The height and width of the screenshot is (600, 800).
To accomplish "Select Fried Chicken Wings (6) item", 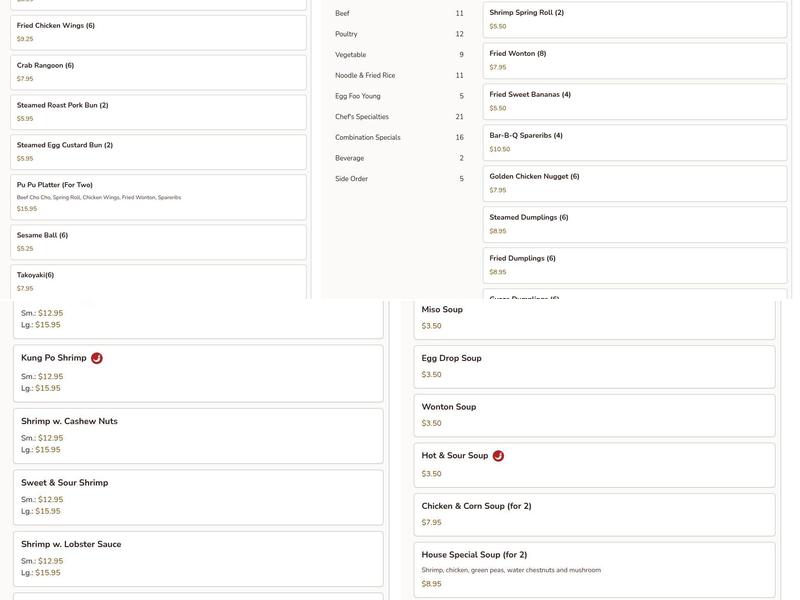I will tap(158, 32).
